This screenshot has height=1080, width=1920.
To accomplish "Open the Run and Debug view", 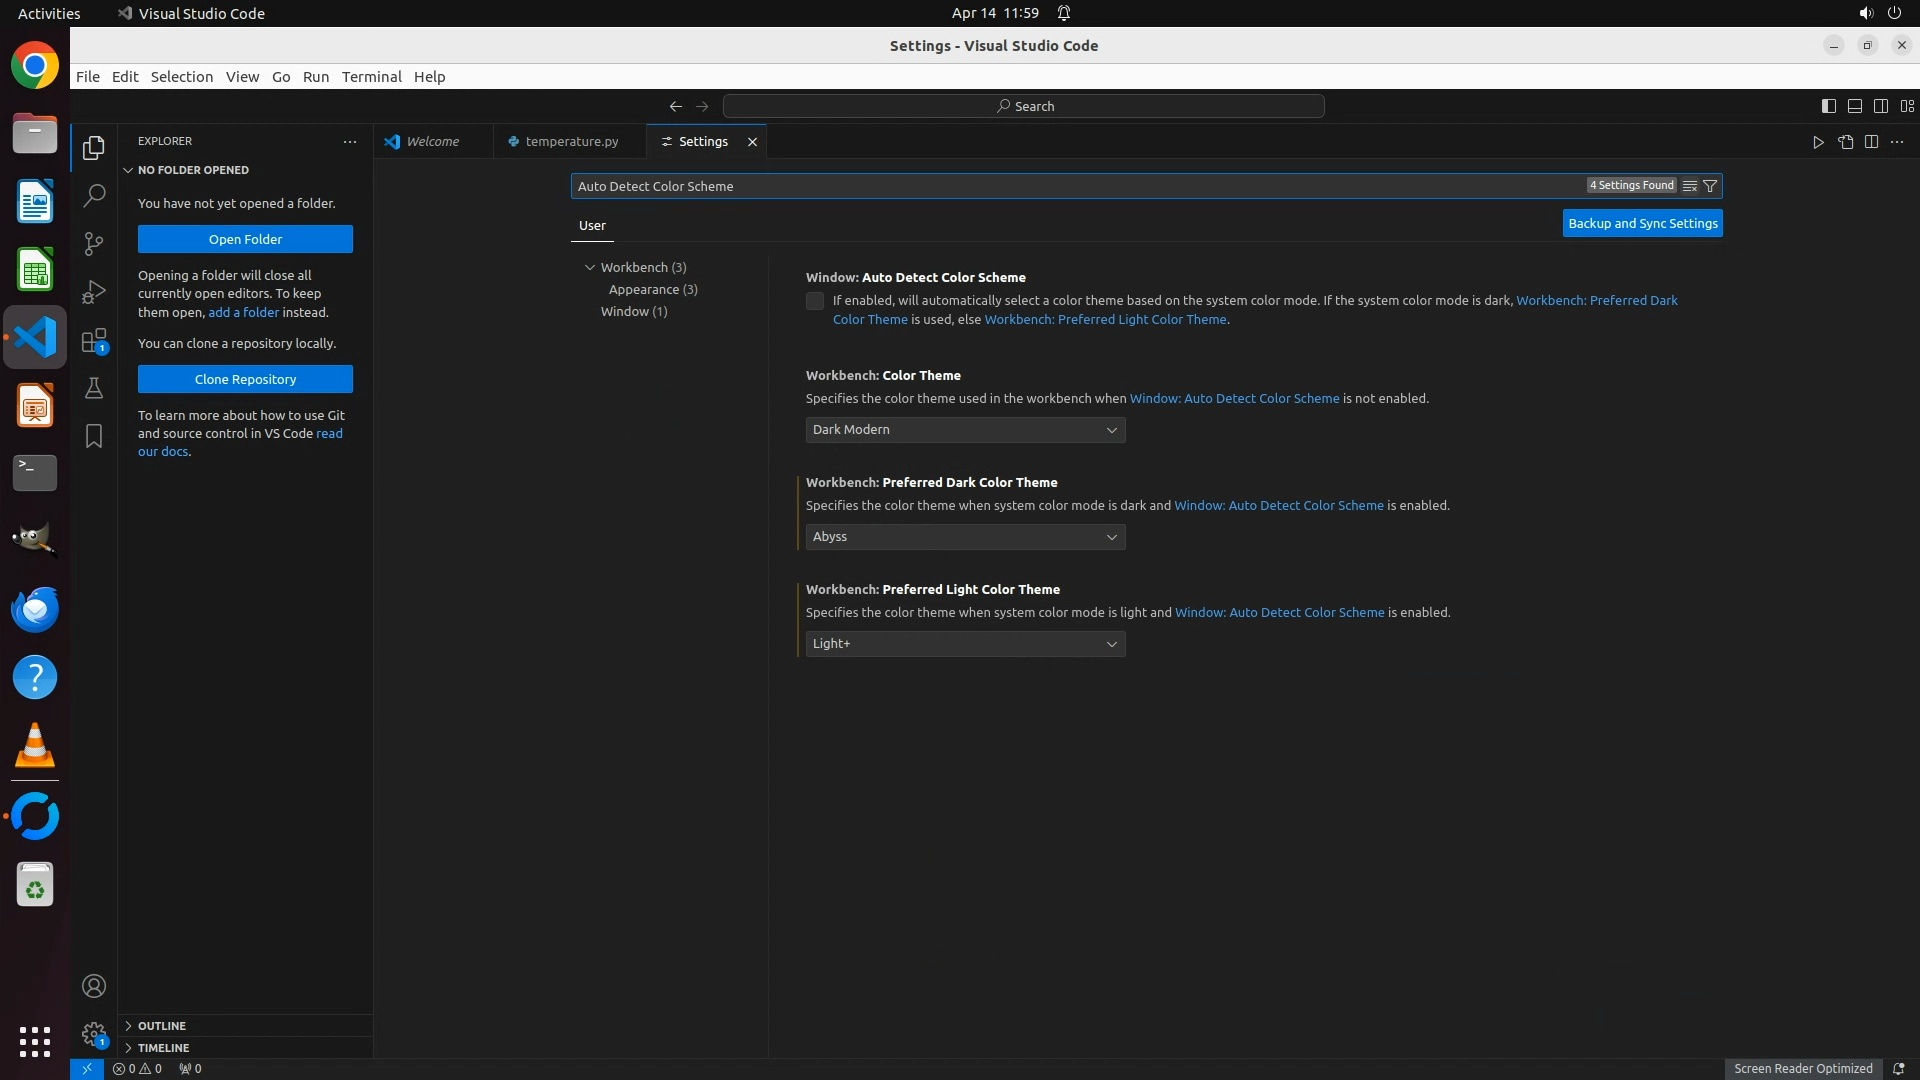I will (x=94, y=292).
